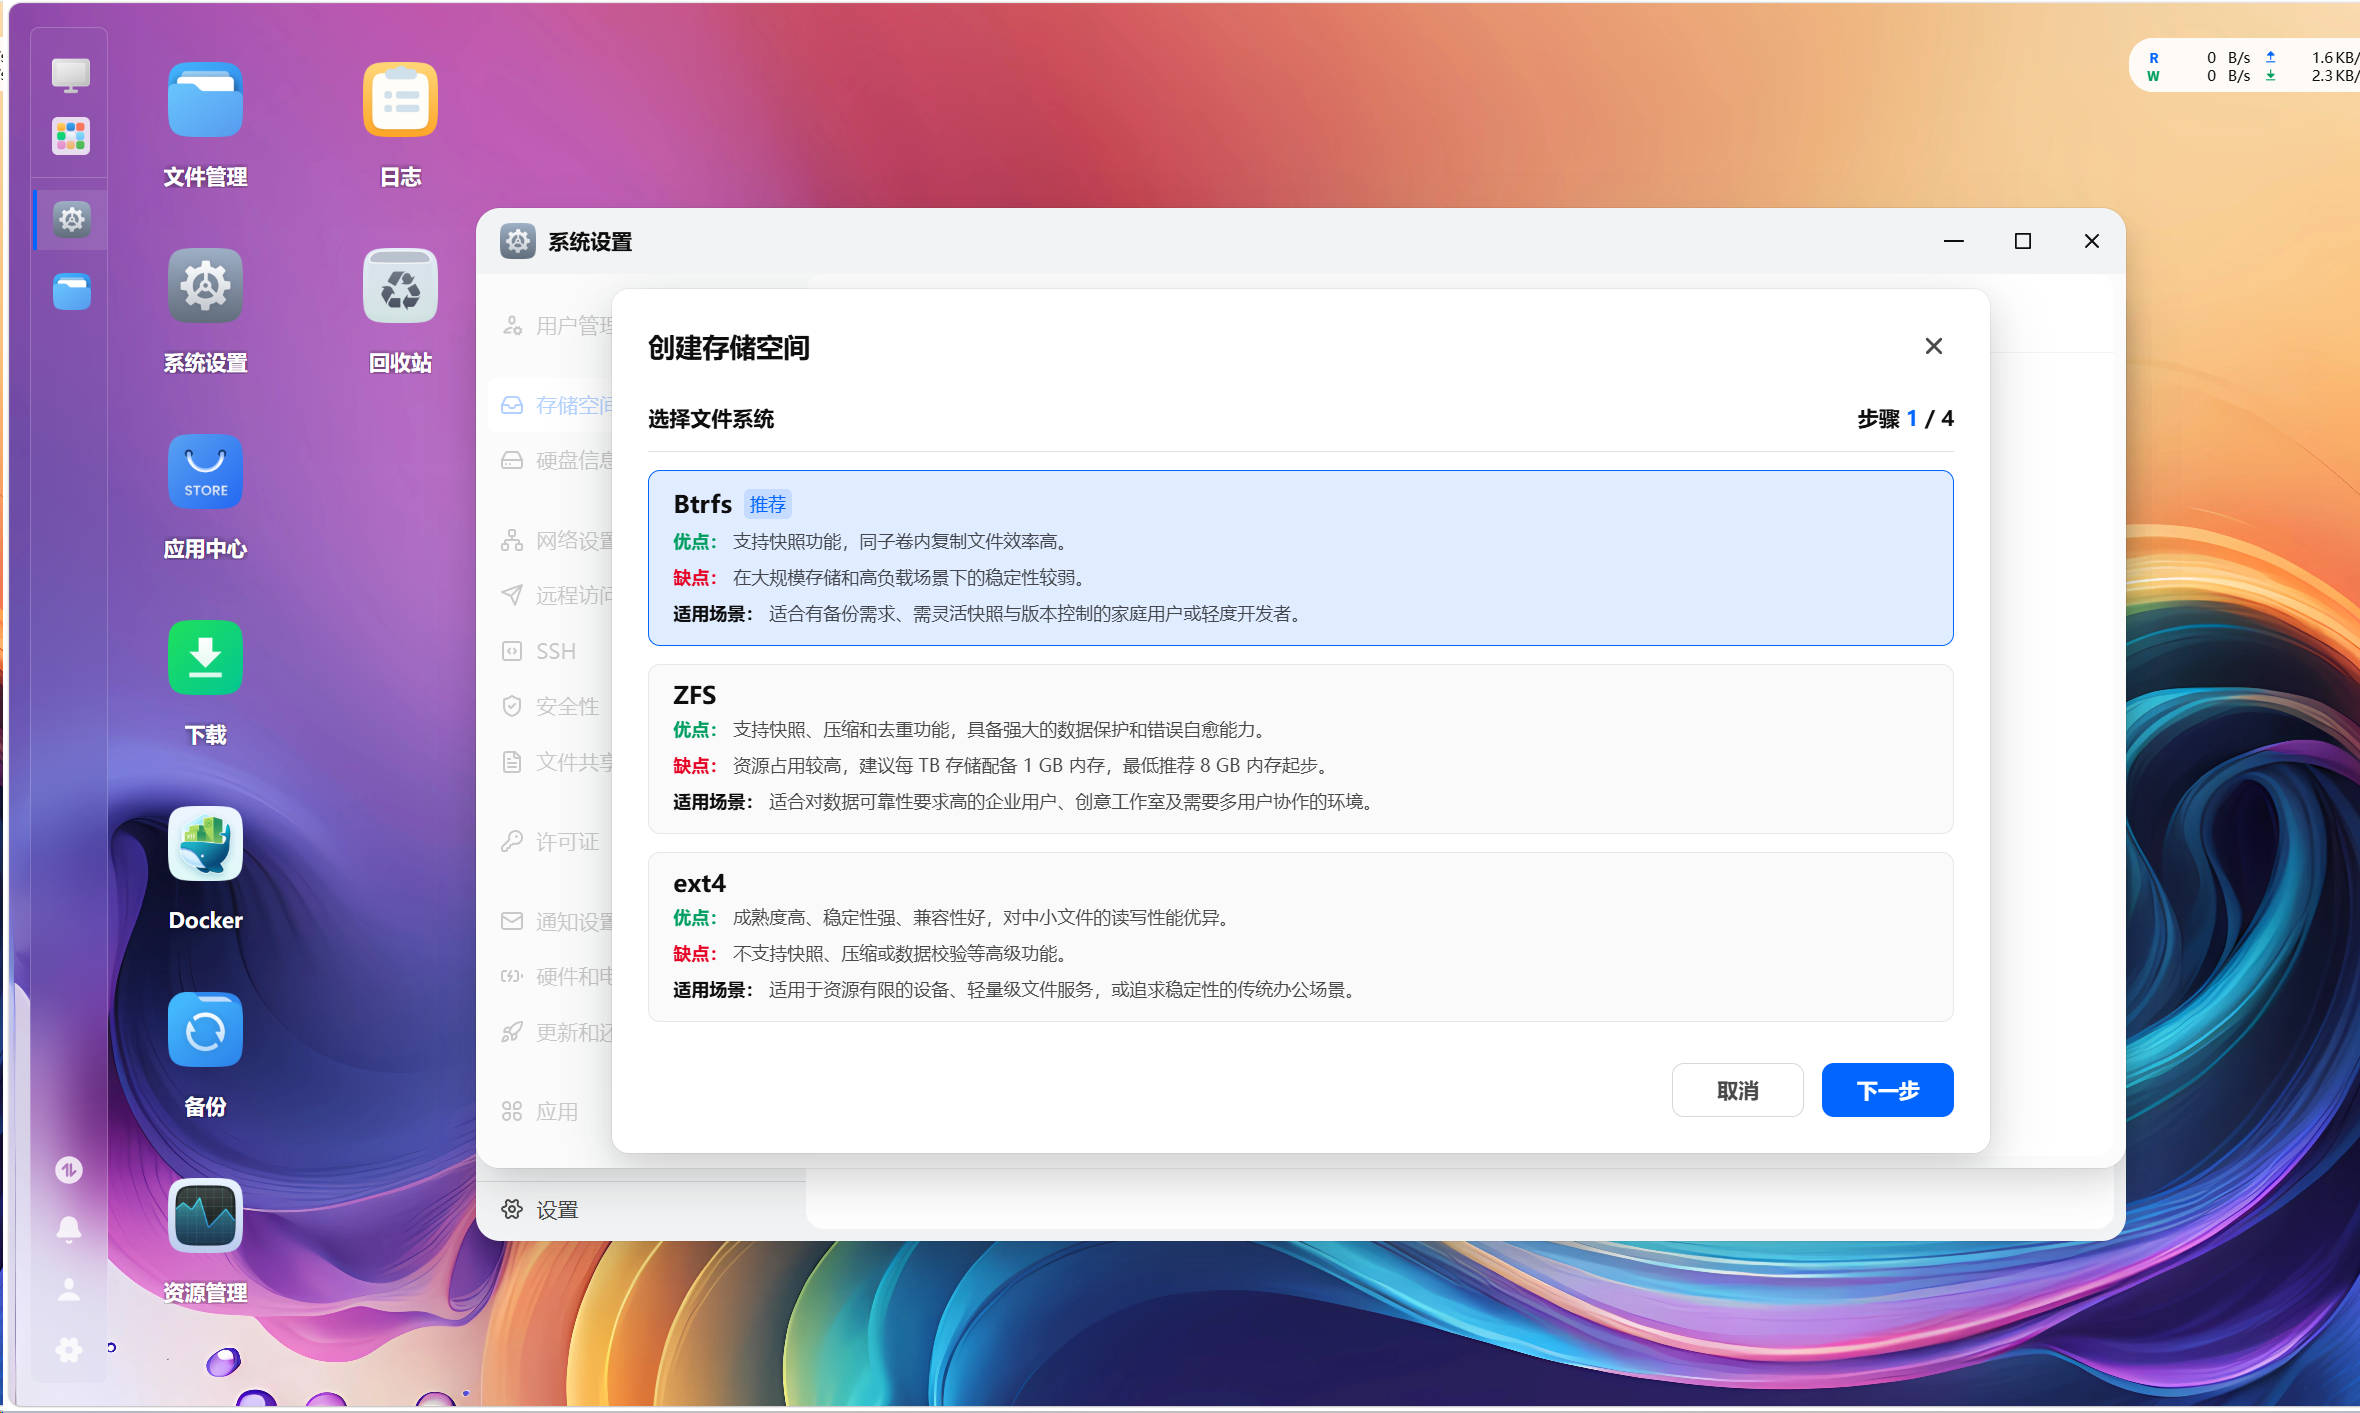Screen dimensions: 2360x1413
Task: Open the 日志 log app icon
Action: [x=400, y=102]
